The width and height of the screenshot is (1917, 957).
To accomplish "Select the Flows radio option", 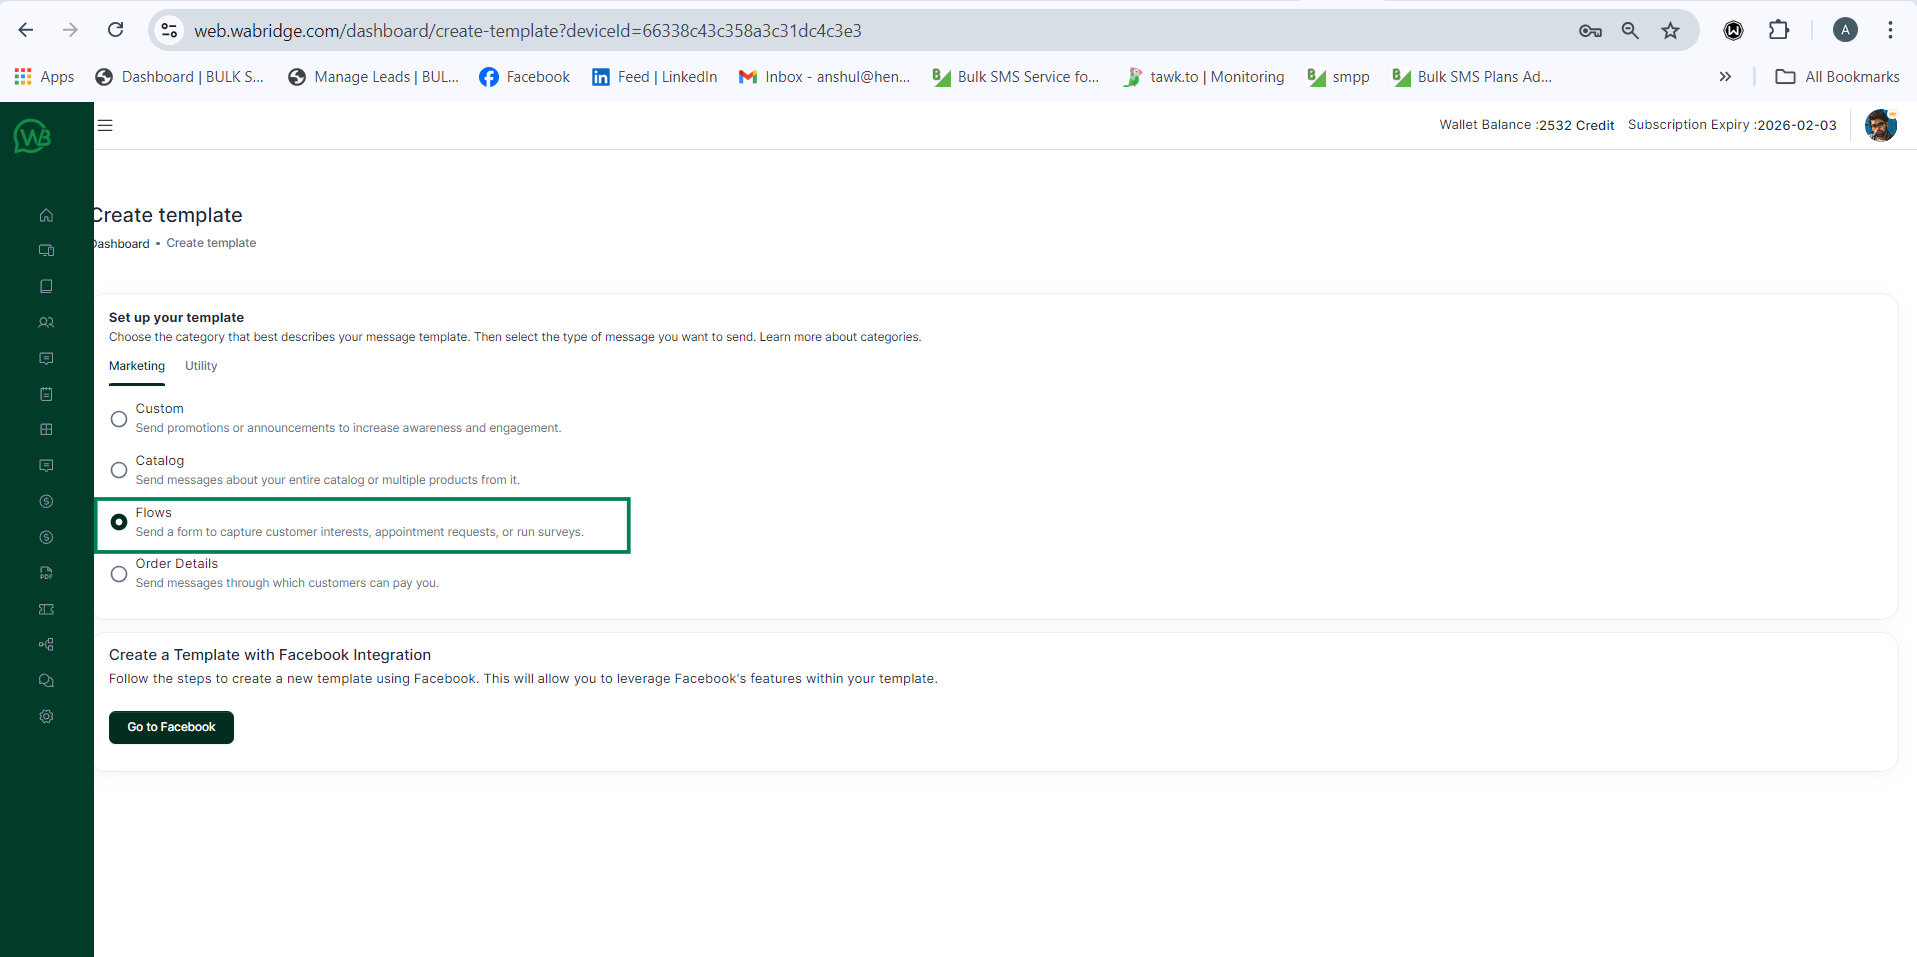I will pyautogui.click(x=119, y=522).
